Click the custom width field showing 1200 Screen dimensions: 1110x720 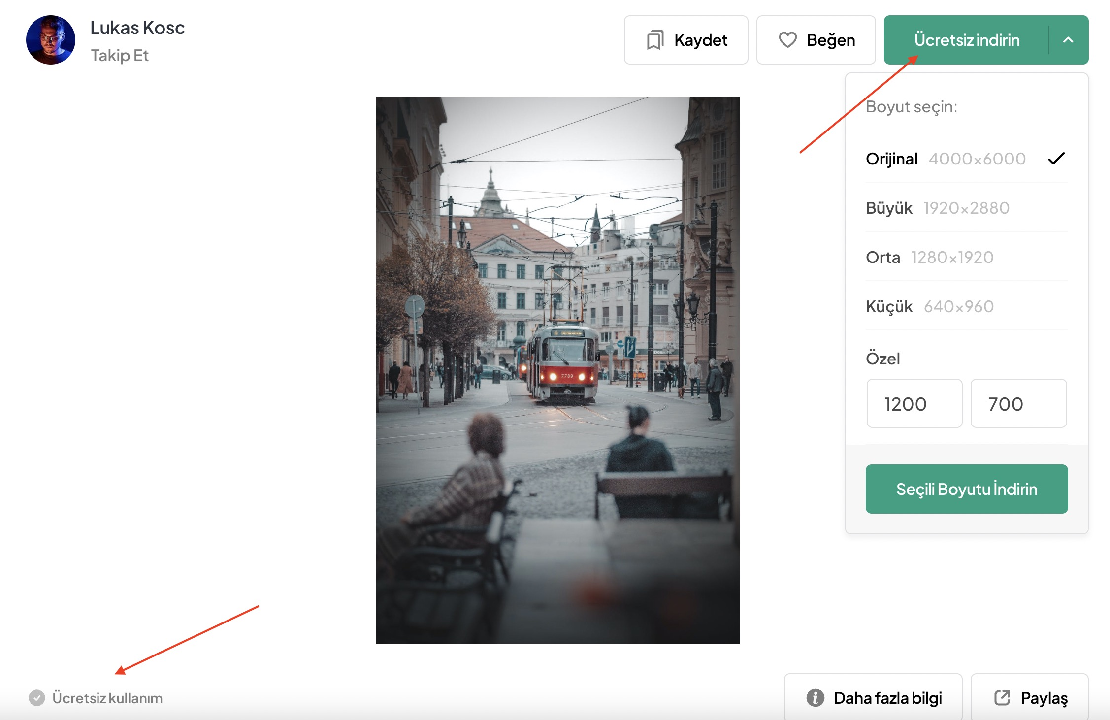914,404
